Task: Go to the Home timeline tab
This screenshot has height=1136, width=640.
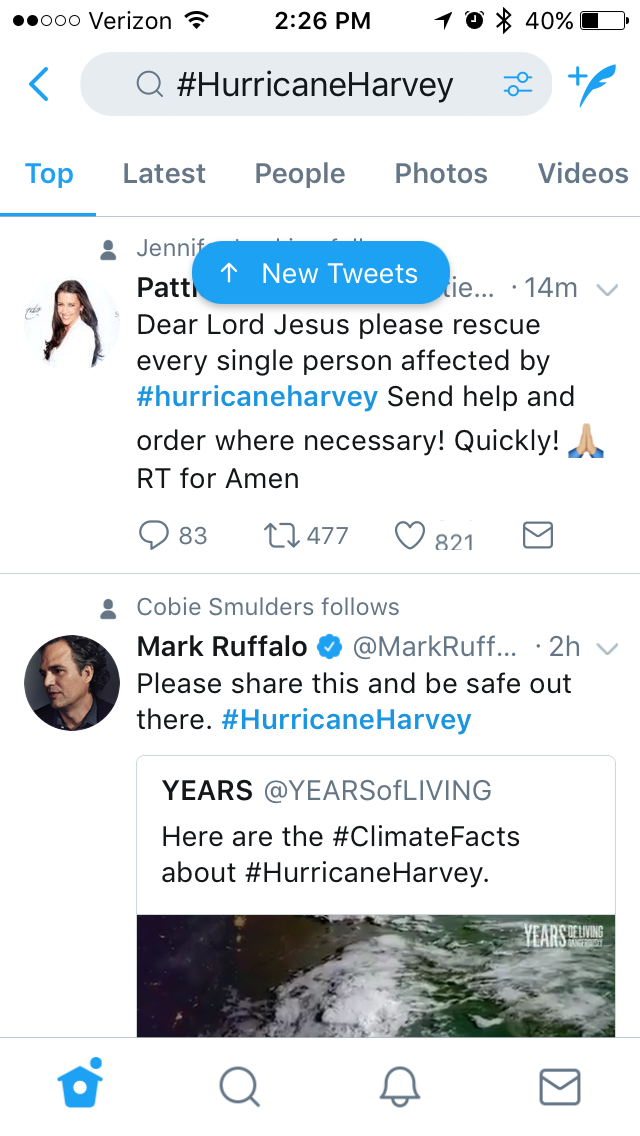Action: (80, 1085)
